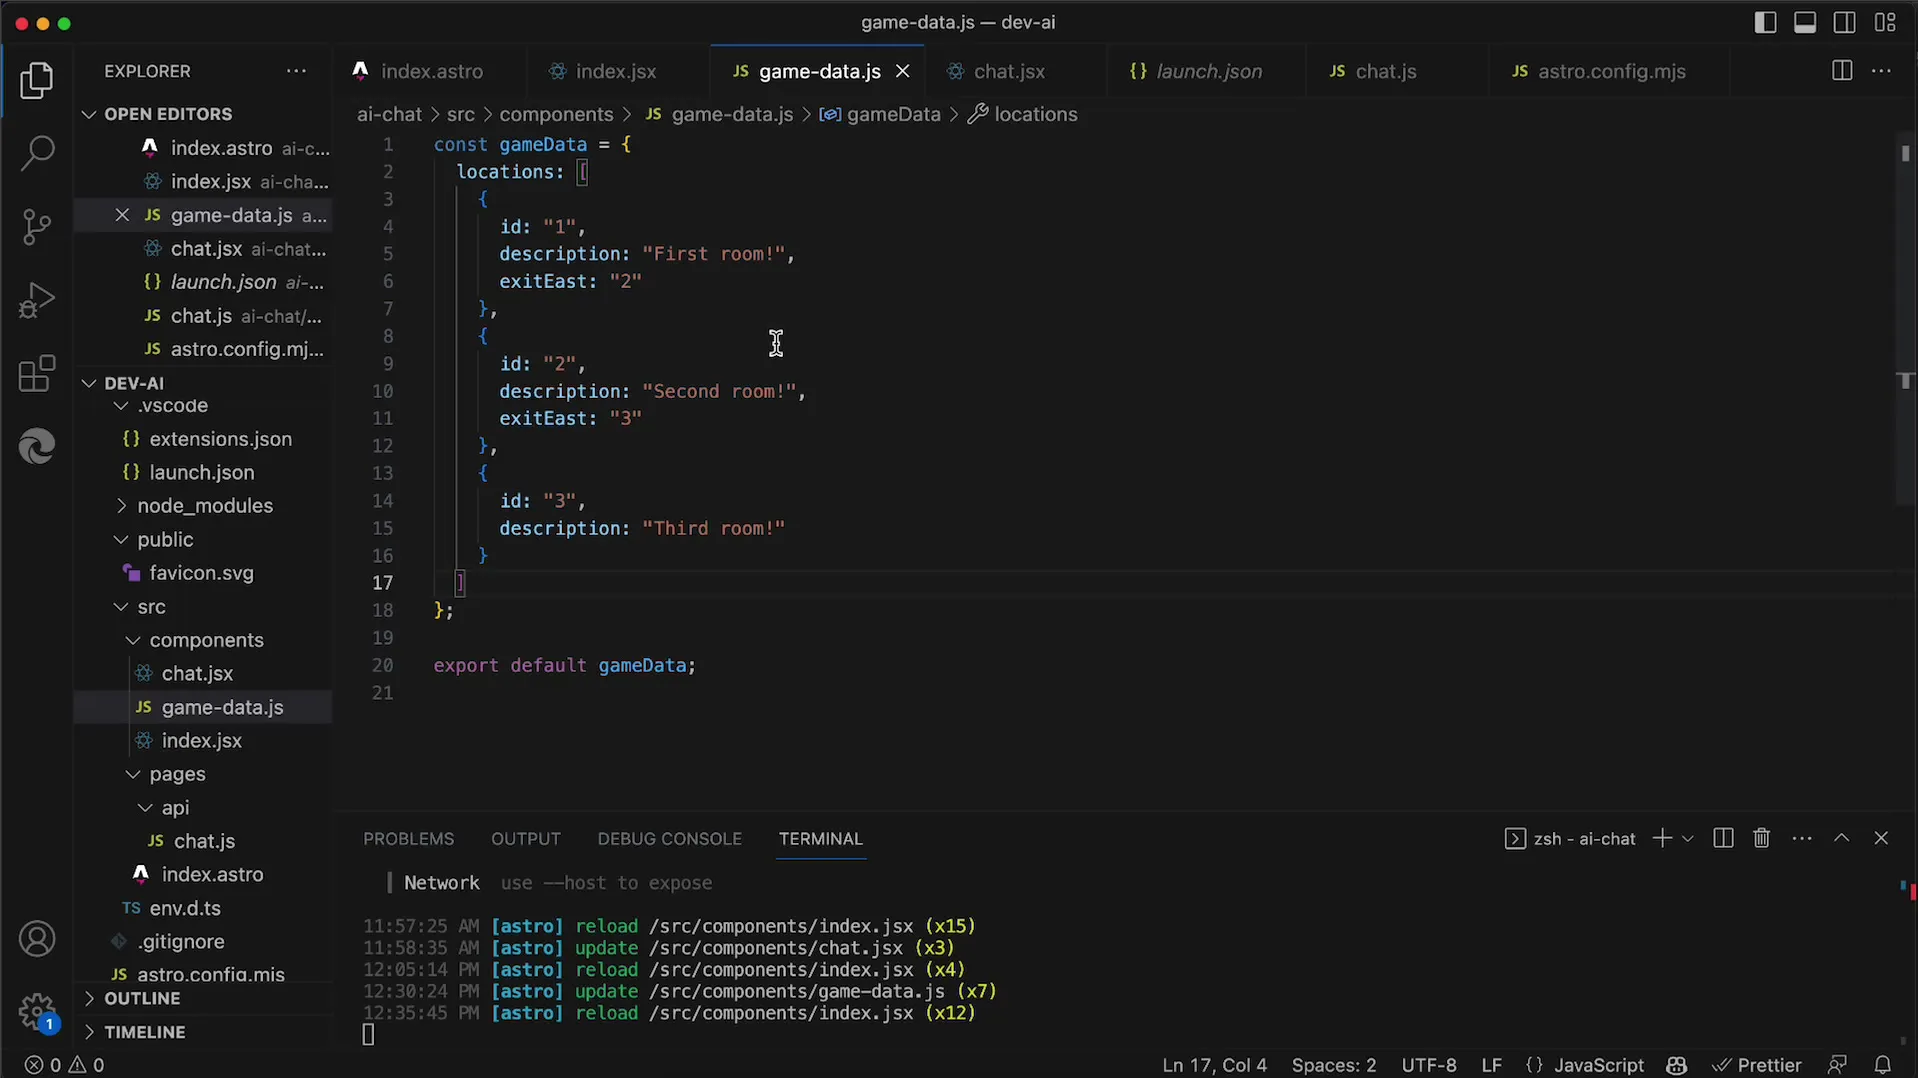Click the Explorer more actions ellipsis
Viewport: 1918px width, 1078px height.
click(296, 71)
